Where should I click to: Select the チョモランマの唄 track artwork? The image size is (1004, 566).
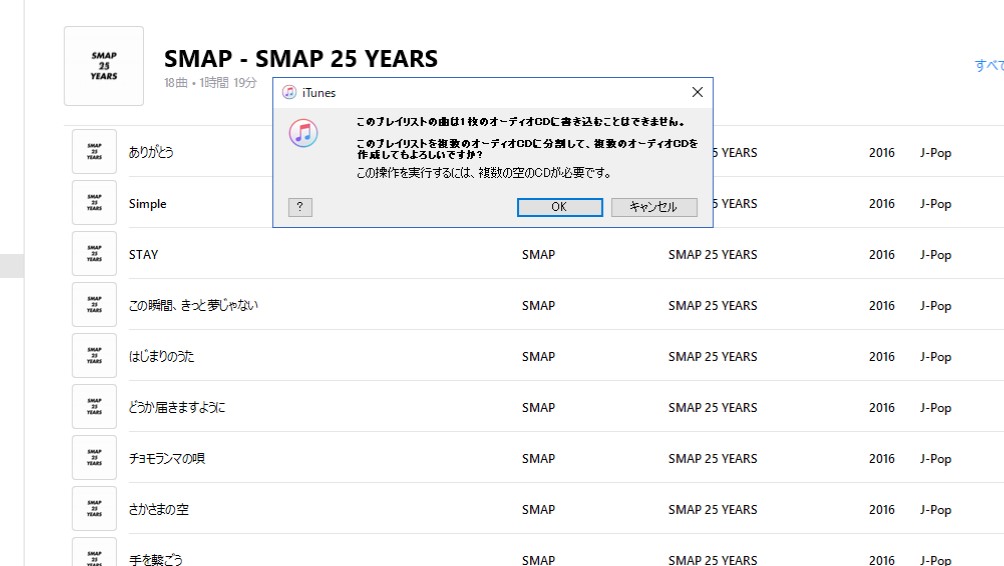94,458
